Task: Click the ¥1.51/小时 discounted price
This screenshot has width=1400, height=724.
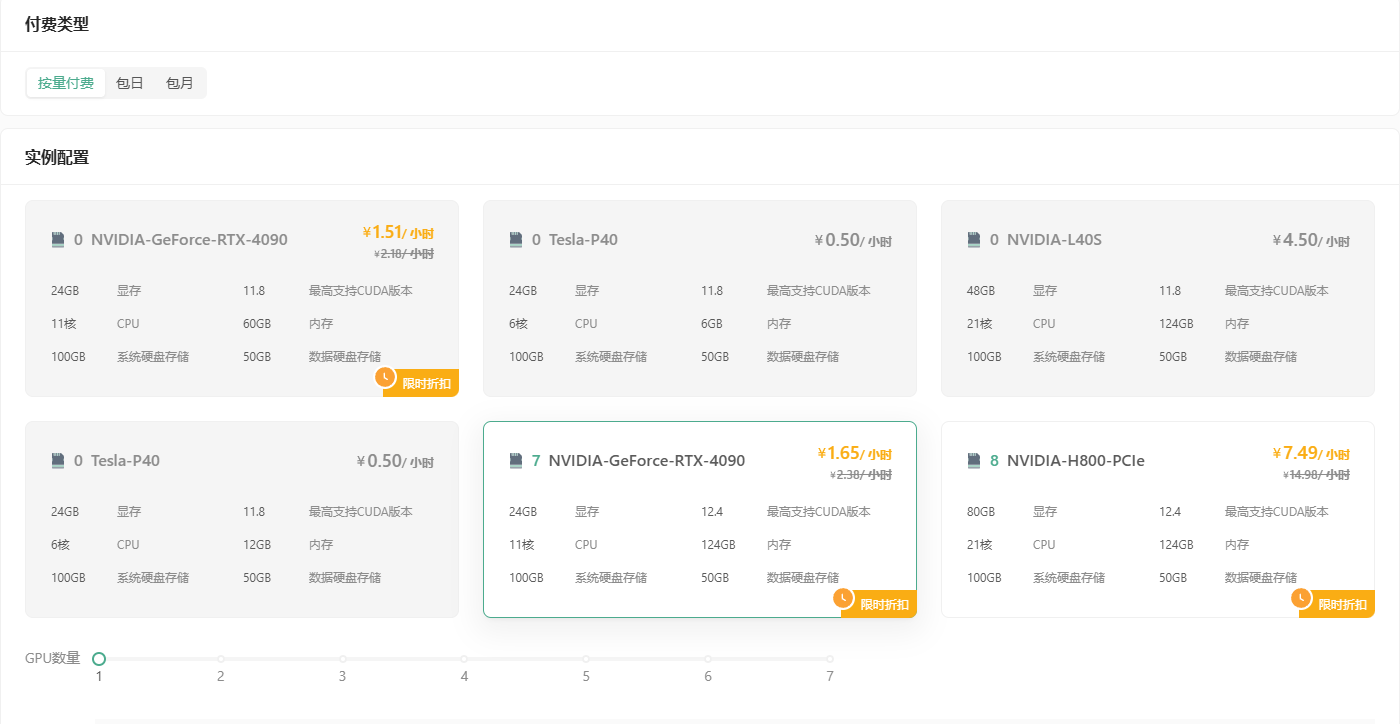Action: [x=397, y=232]
